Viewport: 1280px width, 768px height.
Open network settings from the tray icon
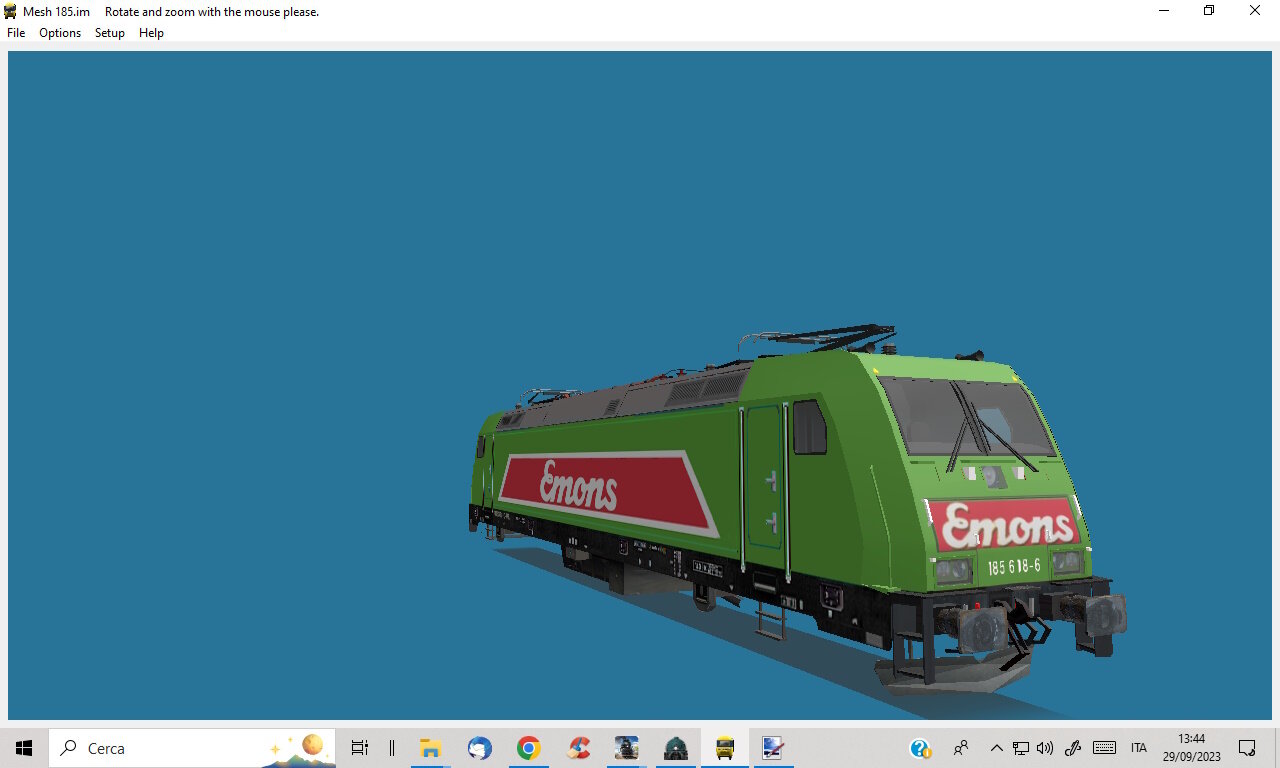point(1021,748)
